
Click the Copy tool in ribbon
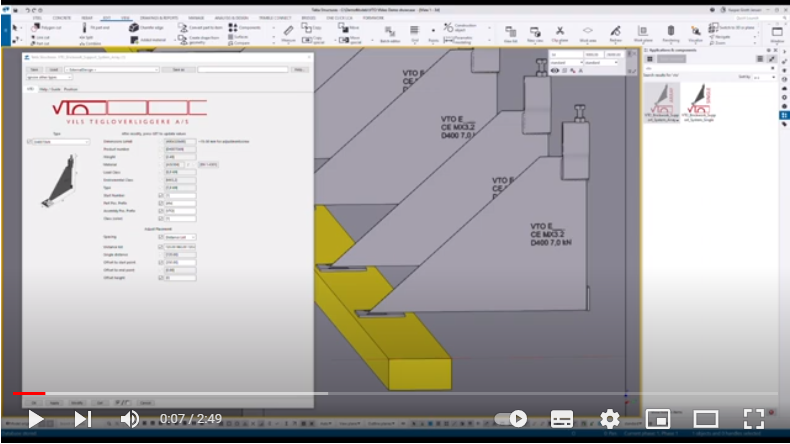click(312, 27)
